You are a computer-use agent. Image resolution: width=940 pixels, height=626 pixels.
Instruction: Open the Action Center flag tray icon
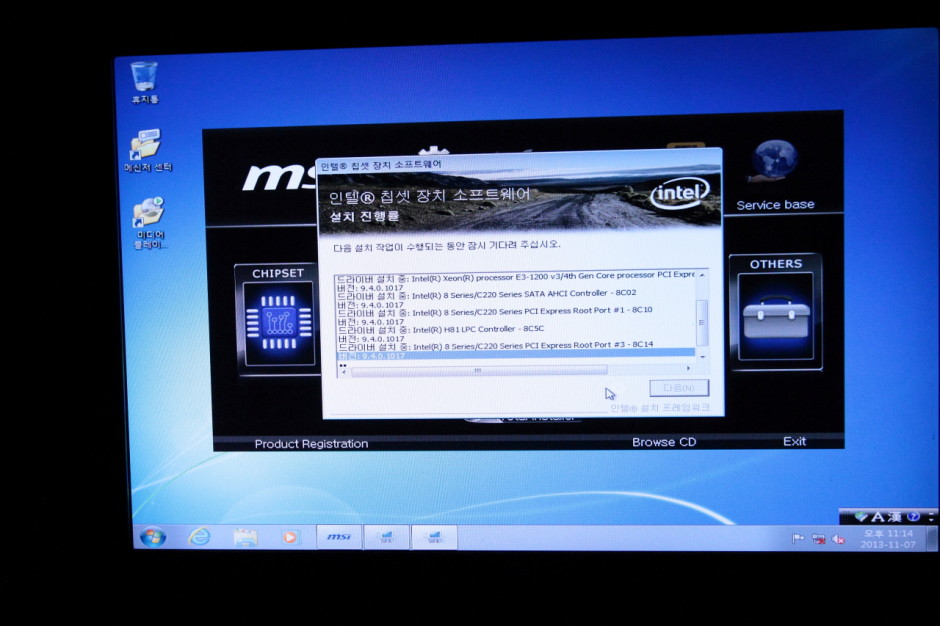click(x=798, y=538)
